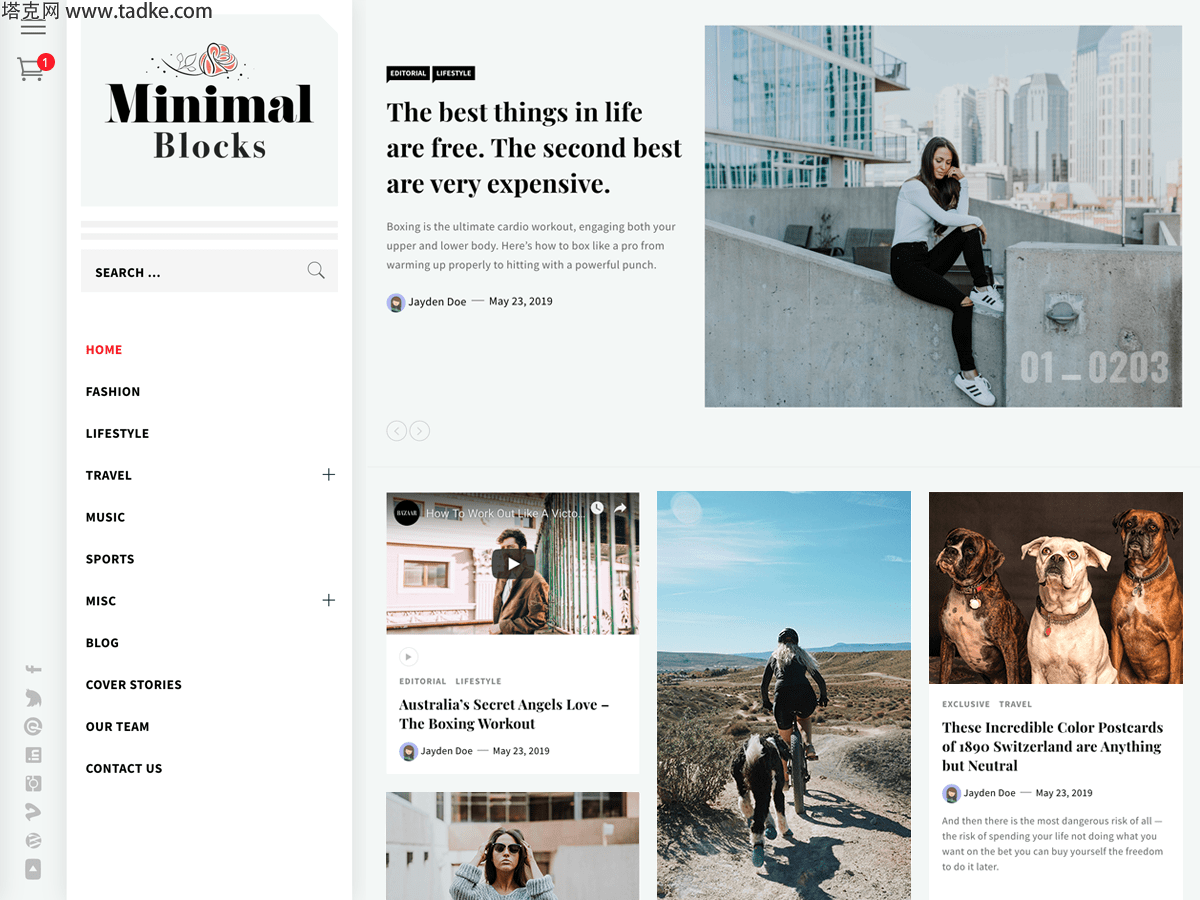Open the Twitter social icon
Viewport: 1200px width, 900px height.
tap(33, 698)
